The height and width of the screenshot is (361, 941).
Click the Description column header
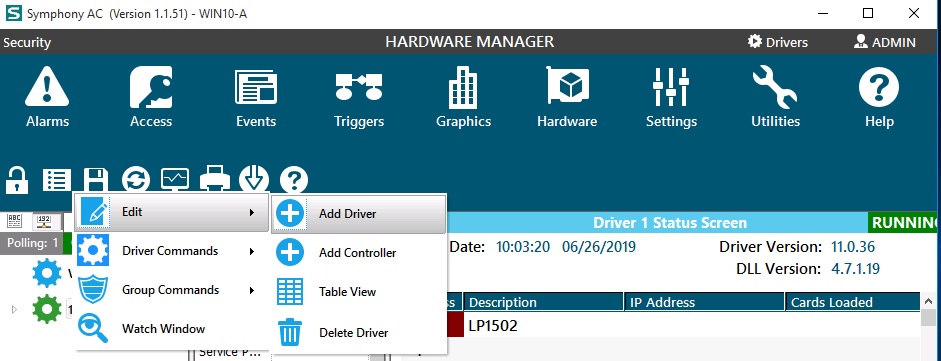pyautogui.click(x=544, y=302)
